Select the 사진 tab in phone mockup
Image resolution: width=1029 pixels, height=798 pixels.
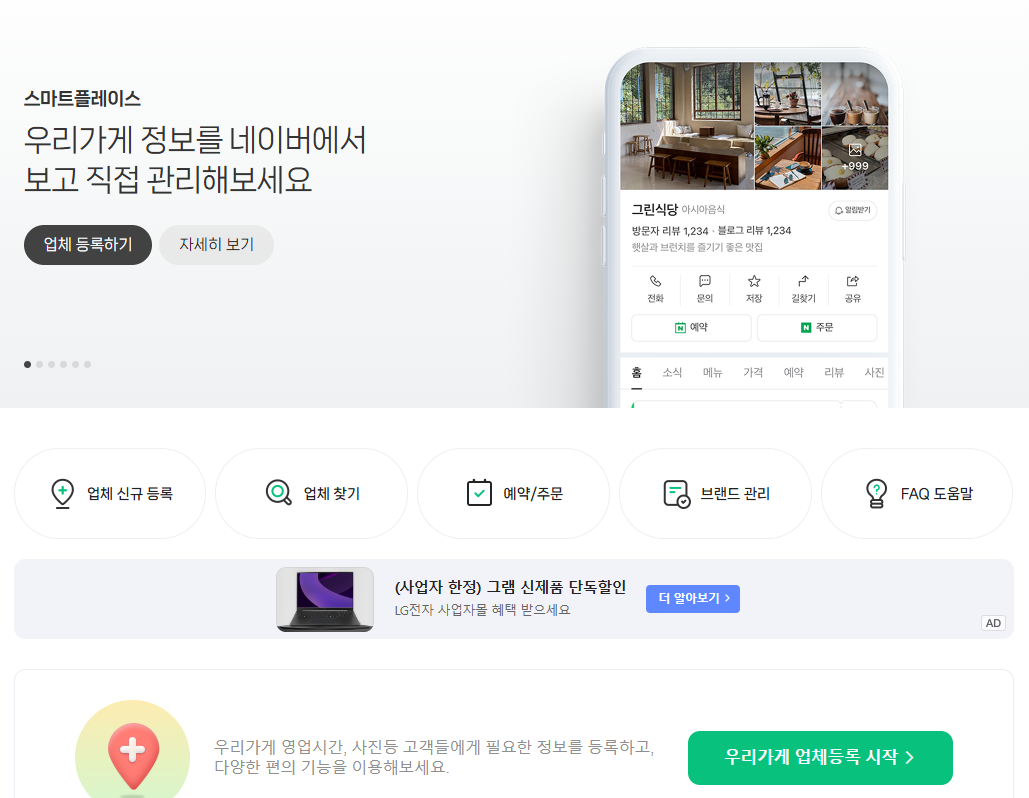874,373
